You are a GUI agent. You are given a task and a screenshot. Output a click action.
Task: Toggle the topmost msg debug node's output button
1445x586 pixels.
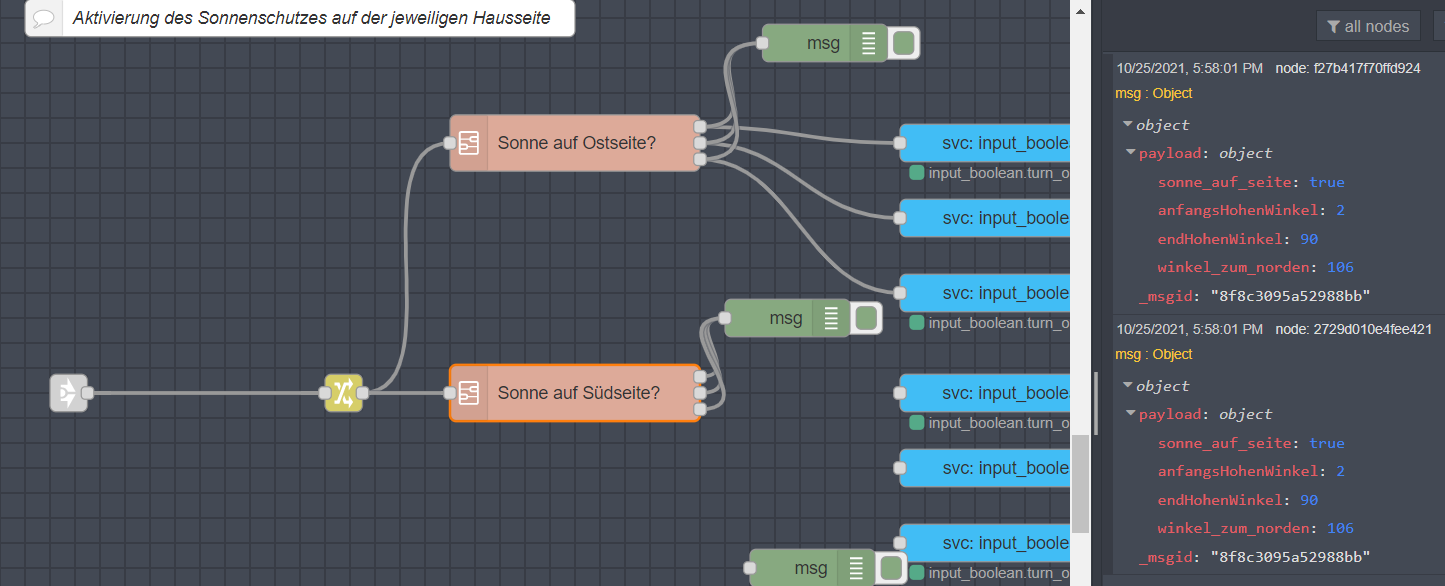tap(903, 43)
